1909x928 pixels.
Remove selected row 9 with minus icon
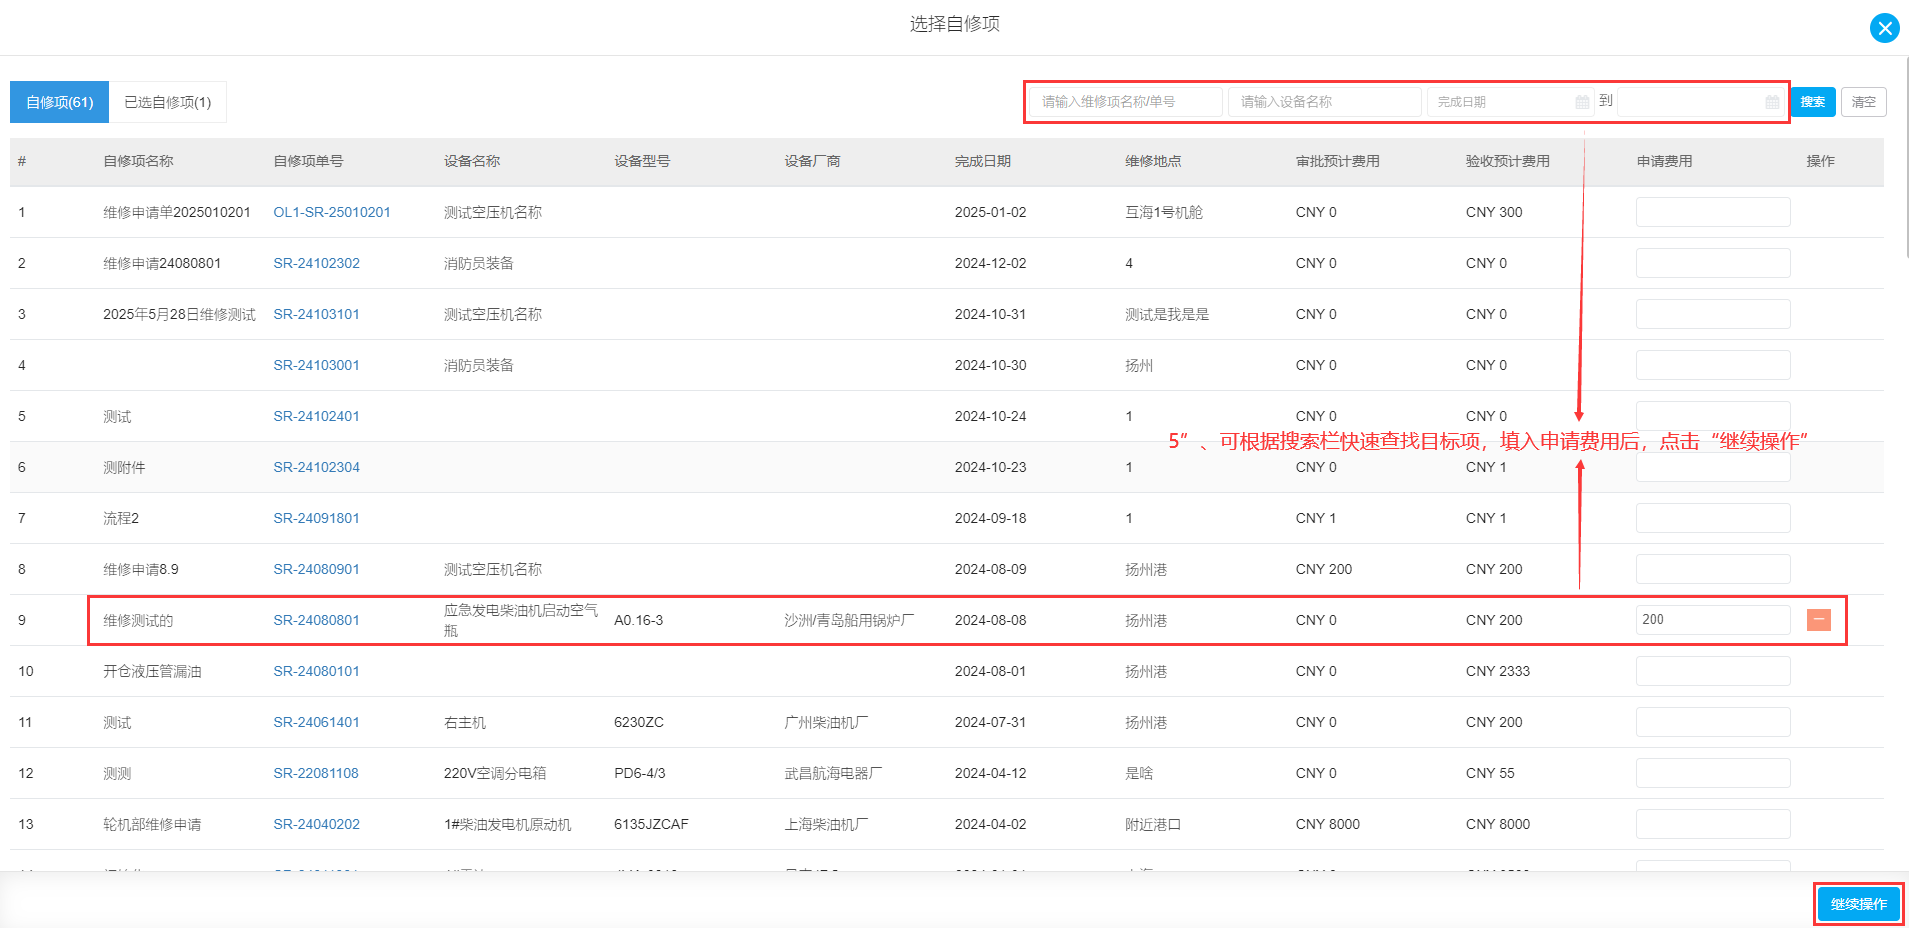tap(1818, 620)
